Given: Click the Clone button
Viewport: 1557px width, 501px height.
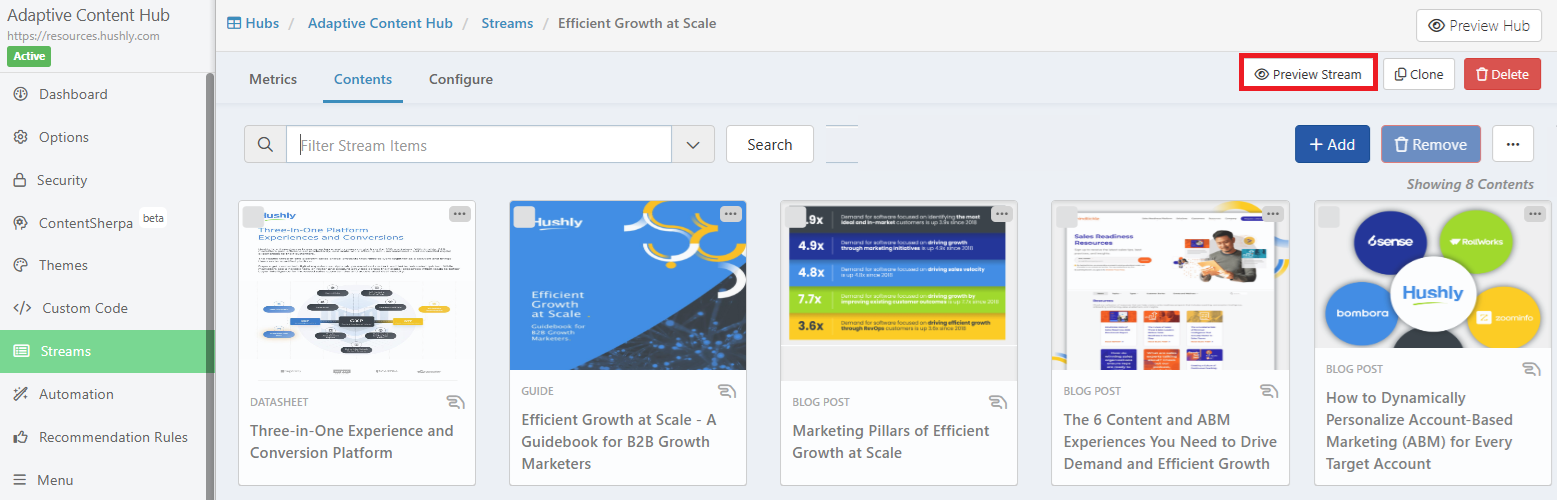Looking at the screenshot, I should tap(1418, 74).
